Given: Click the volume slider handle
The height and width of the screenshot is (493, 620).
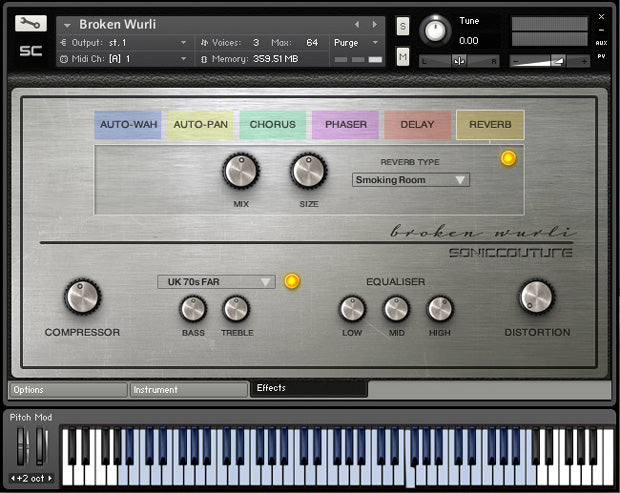Looking at the screenshot, I should [x=558, y=61].
